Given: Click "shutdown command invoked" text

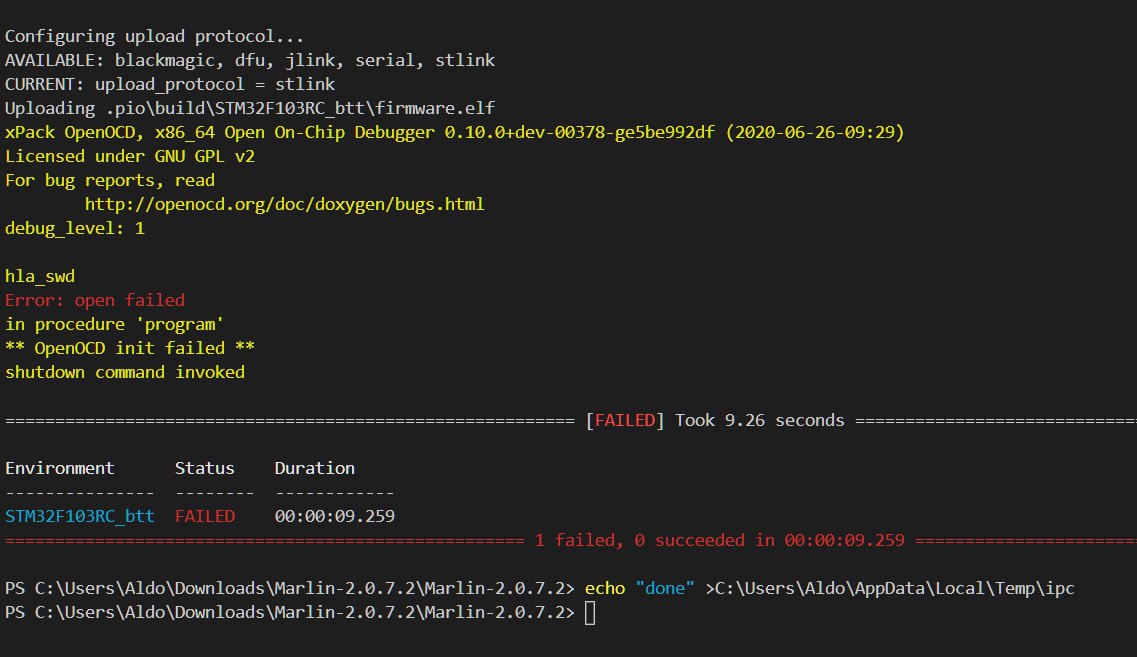Looking at the screenshot, I should 125,372.
